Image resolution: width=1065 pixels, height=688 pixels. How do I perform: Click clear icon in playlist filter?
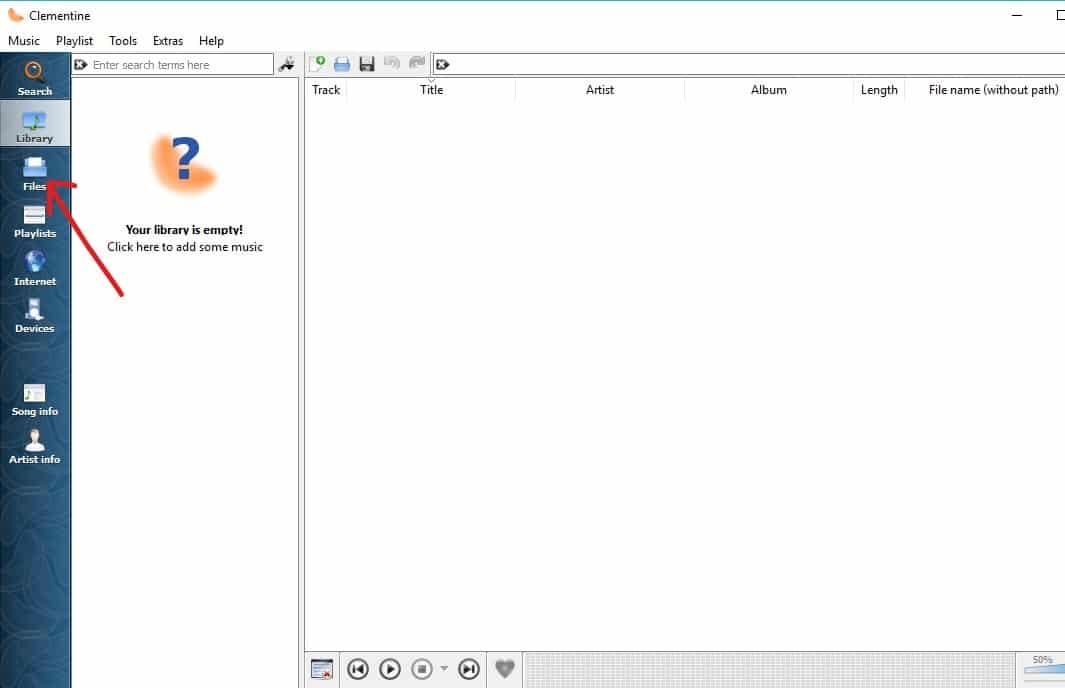coord(442,65)
